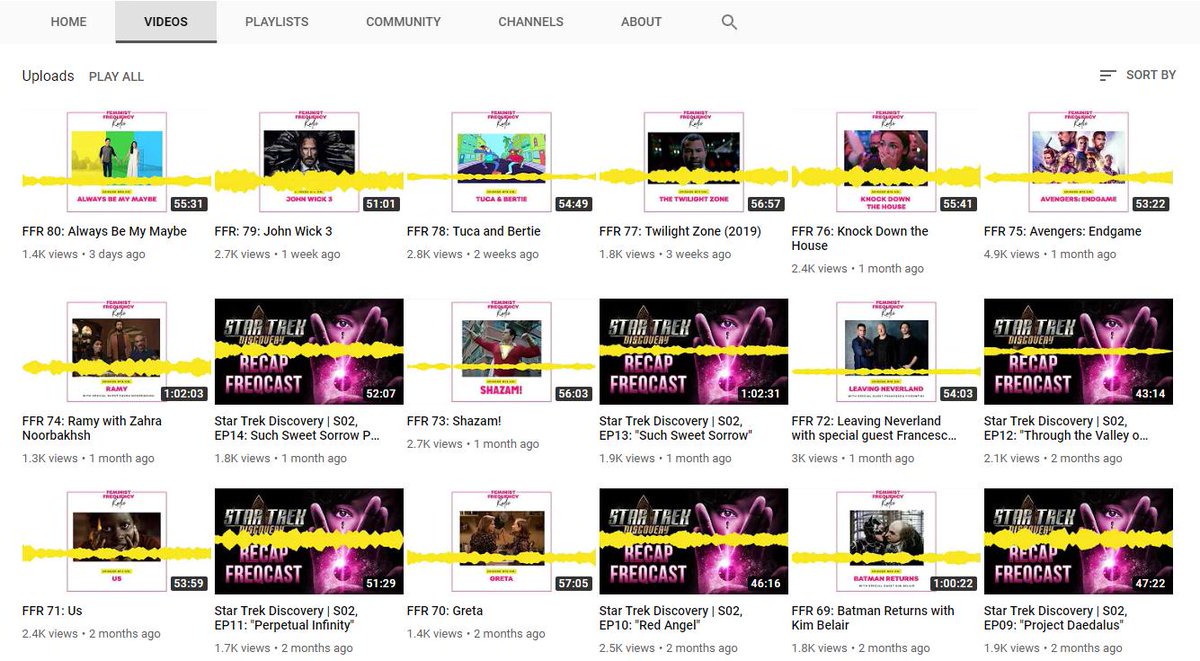Image resolution: width=1200 pixels, height=661 pixels.
Task: Open the Playlists tab
Action: pyautogui.click(x=277, y=21)
